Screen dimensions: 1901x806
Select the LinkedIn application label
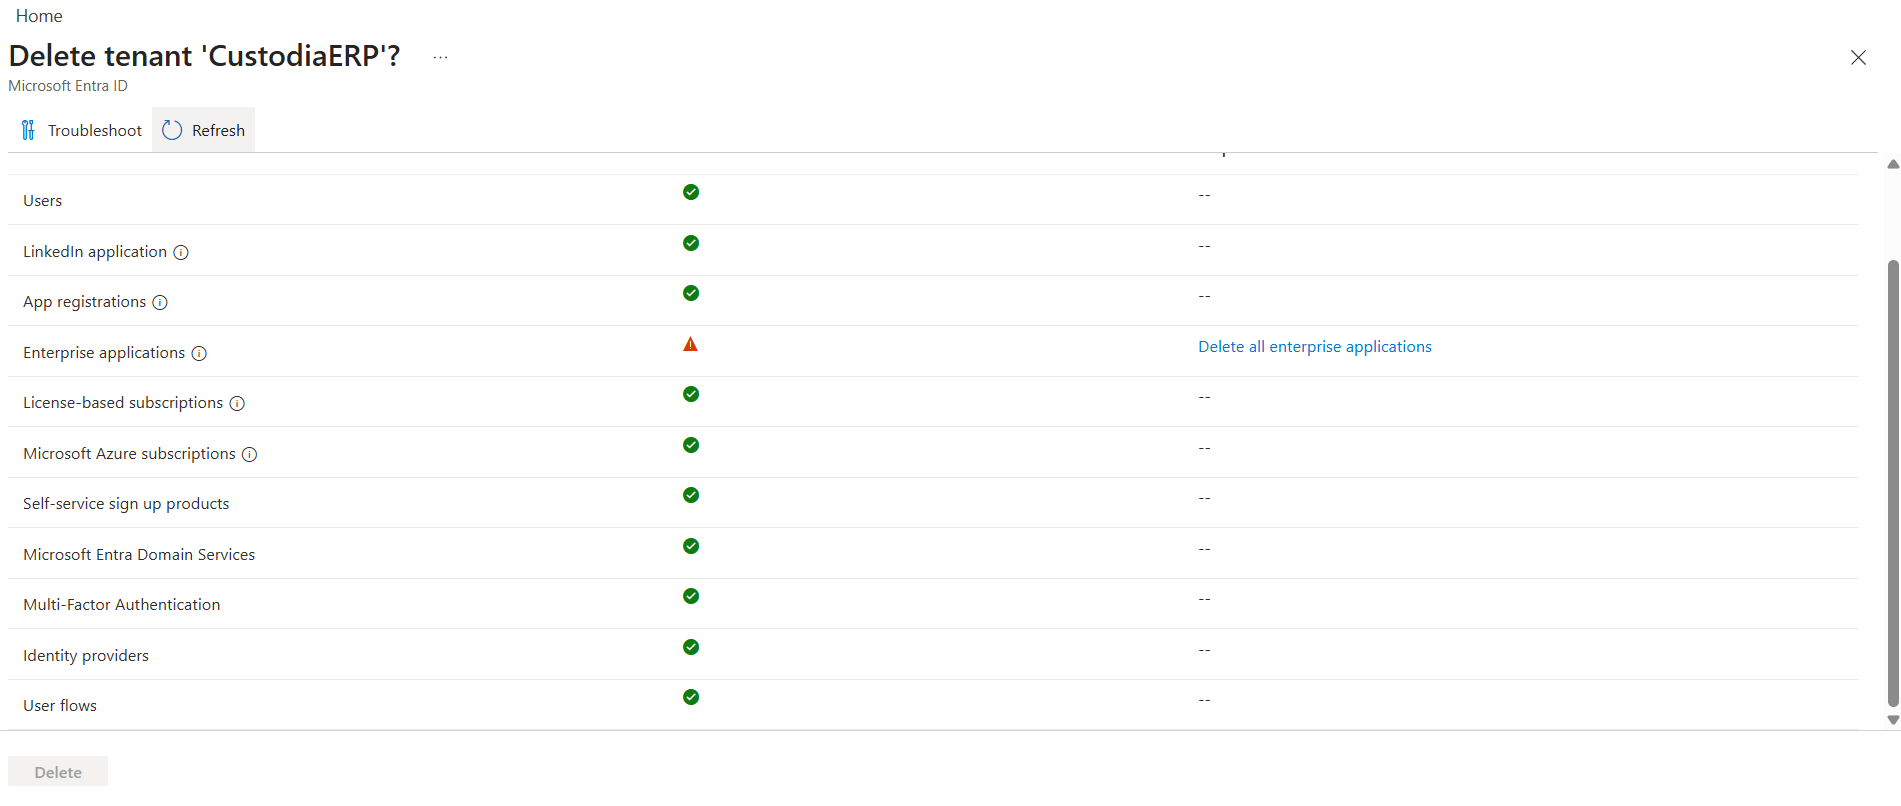pos(95,252)
